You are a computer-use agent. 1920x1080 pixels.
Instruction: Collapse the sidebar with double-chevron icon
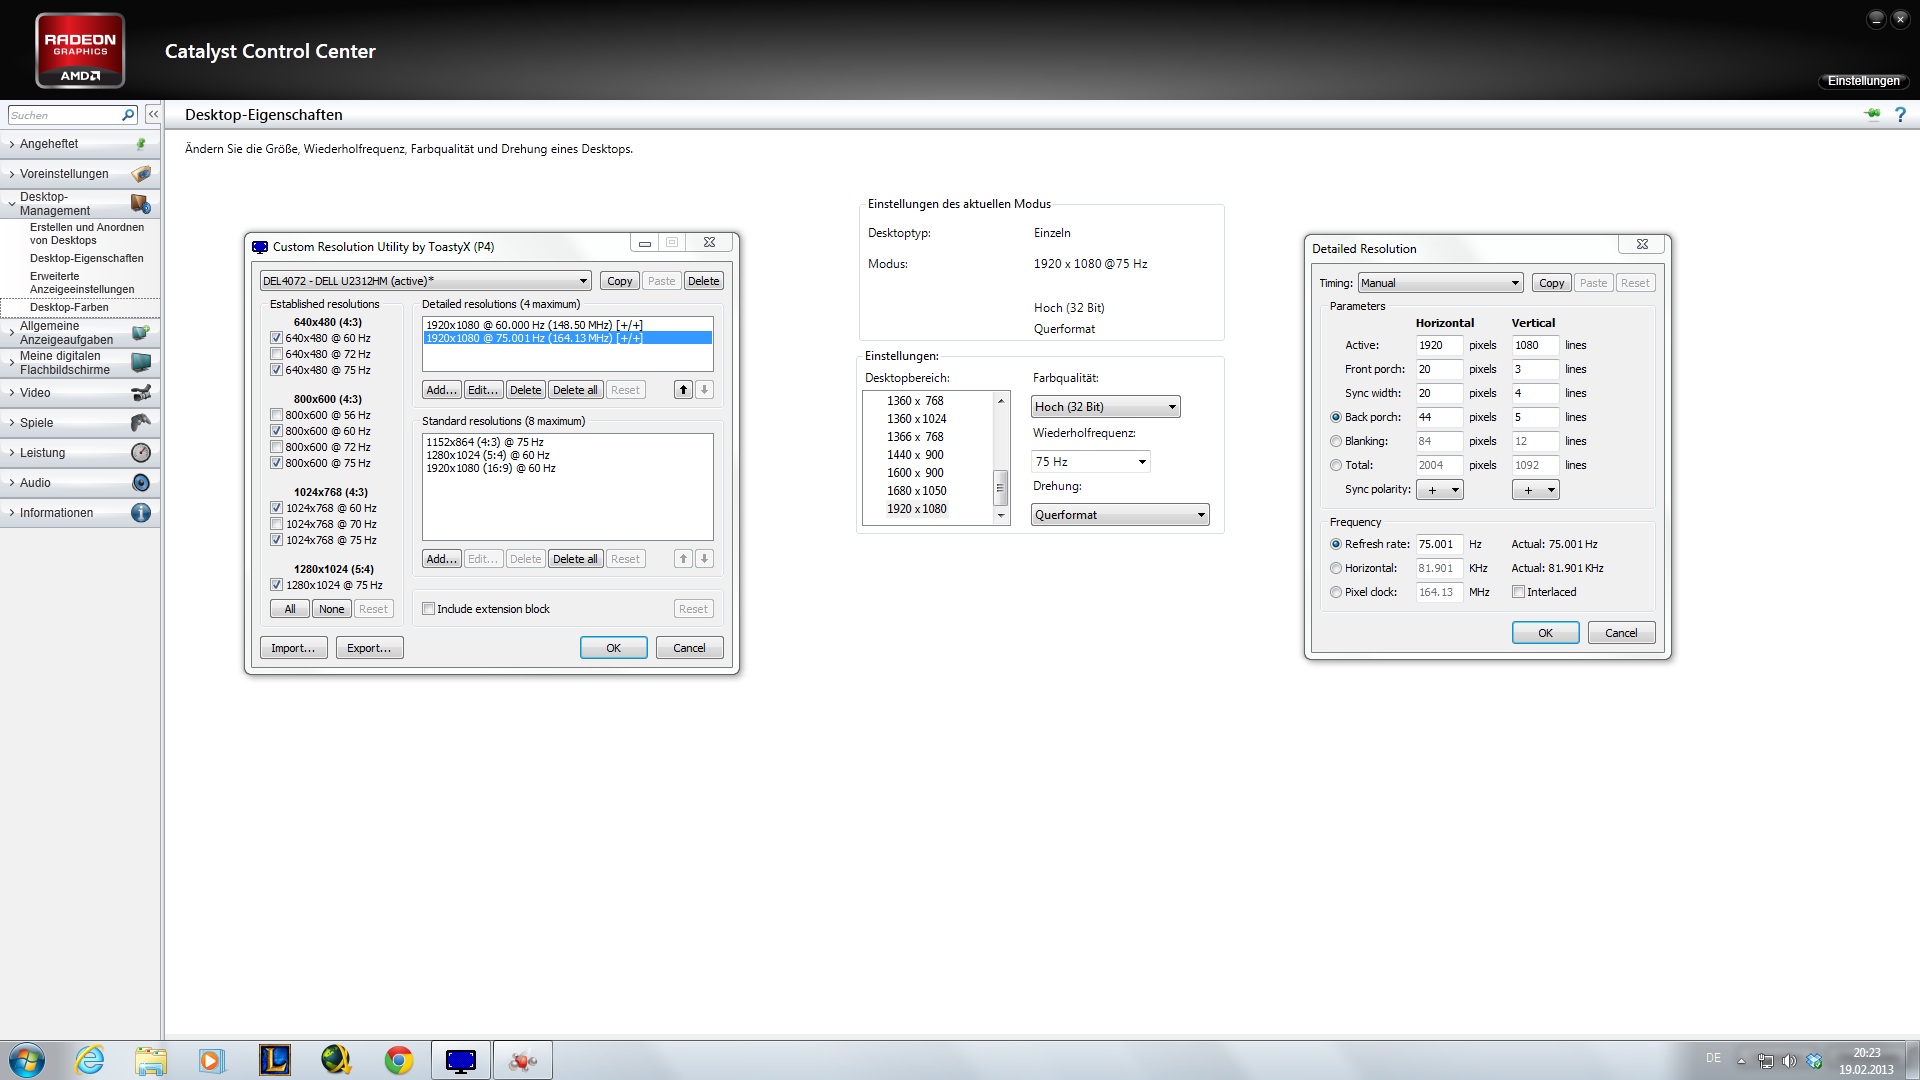pos(153,115)
